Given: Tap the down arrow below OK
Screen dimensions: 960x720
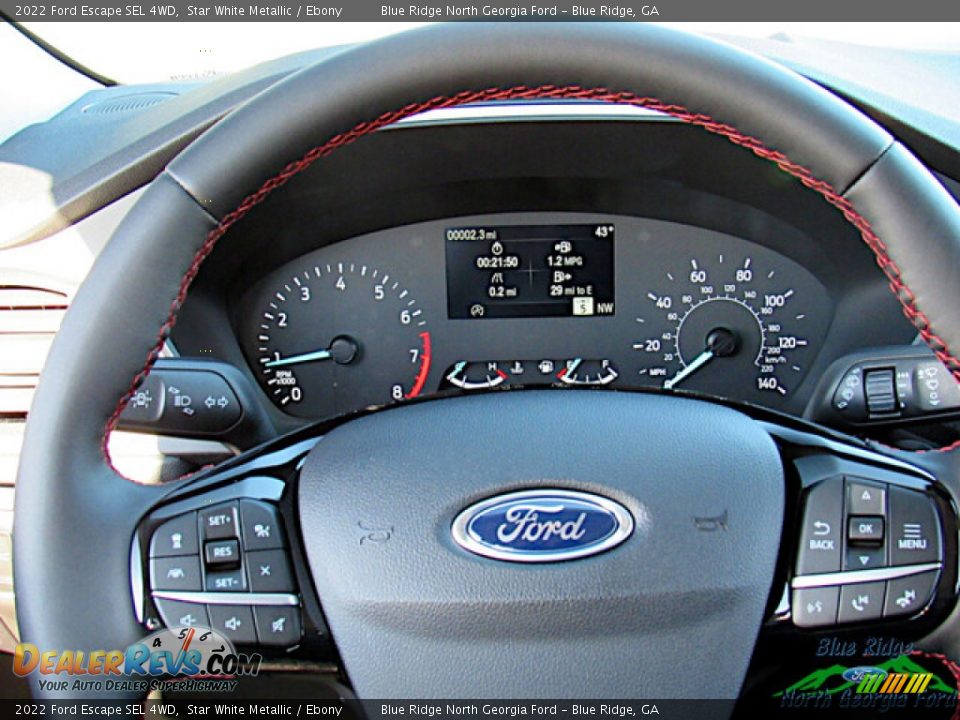Looking at the screenshot, I should point(863,558).
